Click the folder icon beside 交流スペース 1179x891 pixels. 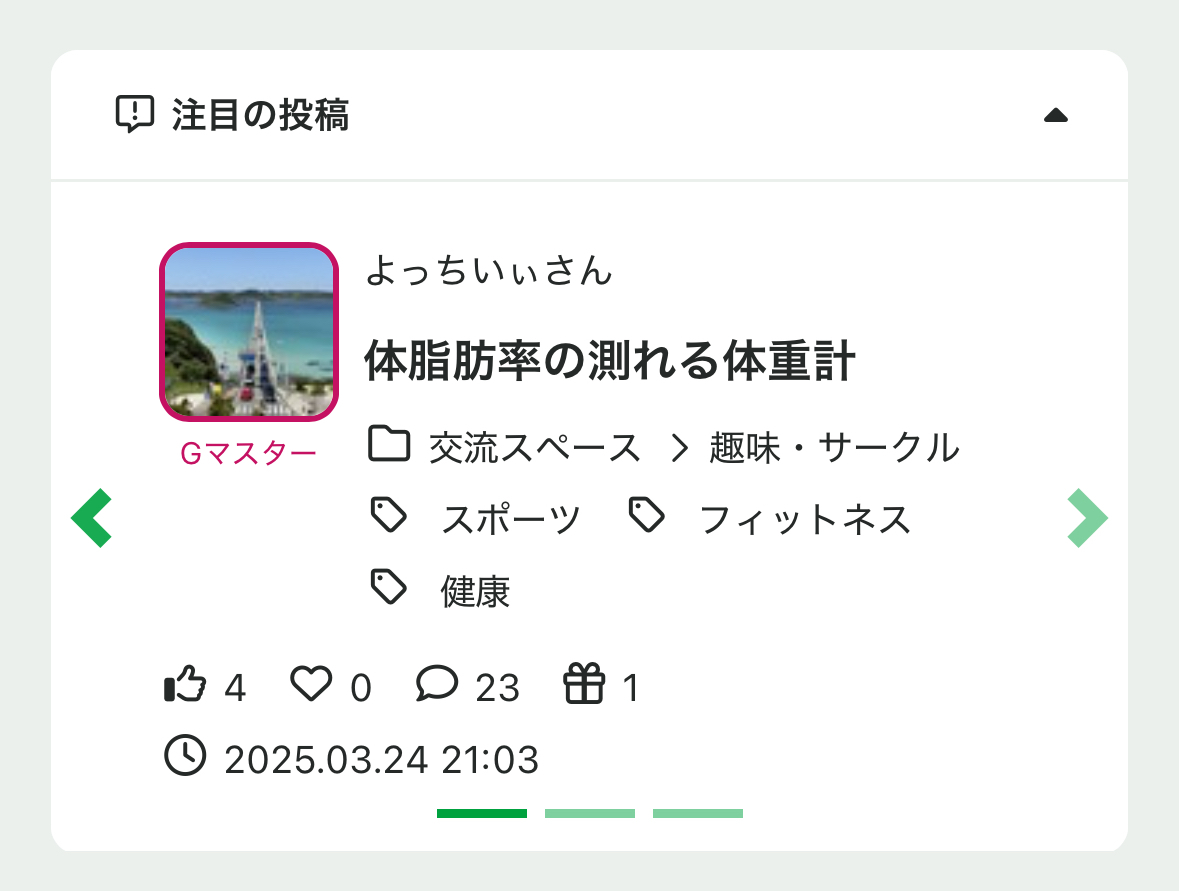click(389, 444)
